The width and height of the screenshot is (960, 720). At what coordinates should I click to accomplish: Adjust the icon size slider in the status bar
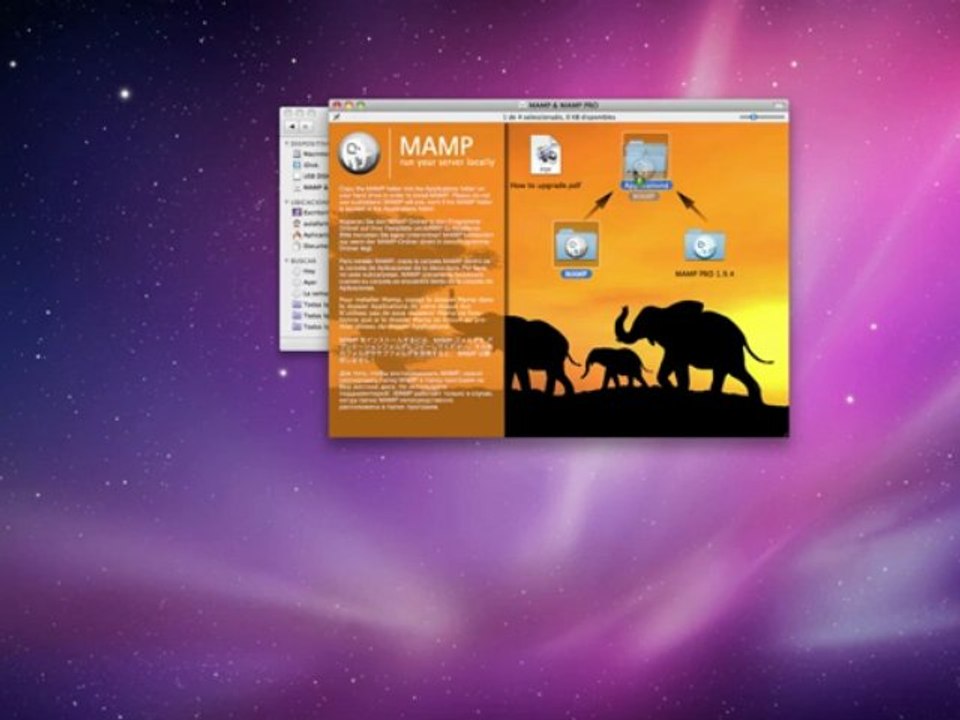coord(762,117)
